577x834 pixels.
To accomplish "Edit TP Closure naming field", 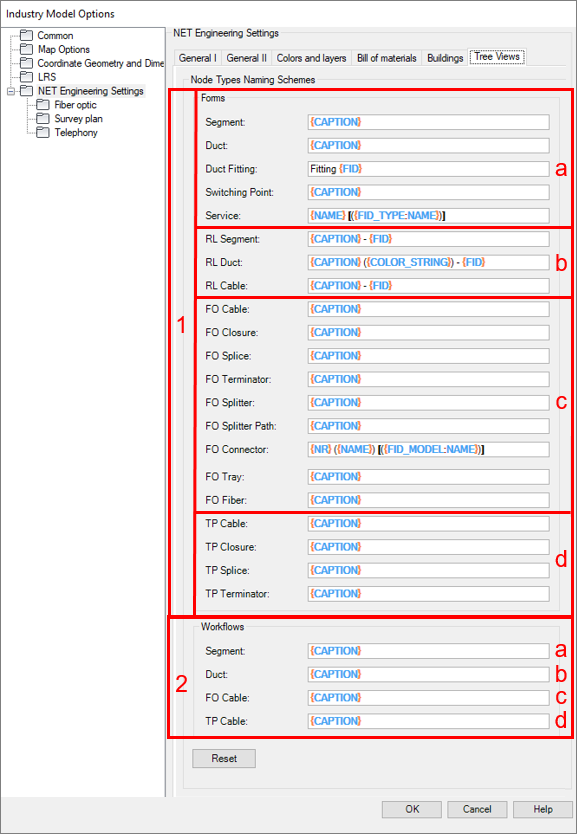I will pos(428,547).
